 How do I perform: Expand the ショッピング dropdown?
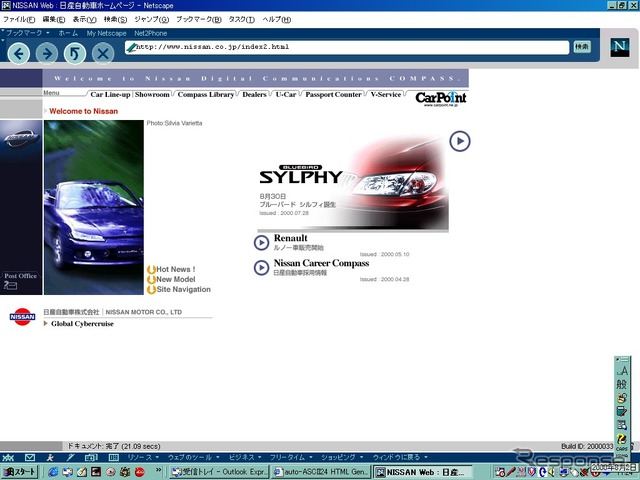pyautogui.click(x=342, y=457)
